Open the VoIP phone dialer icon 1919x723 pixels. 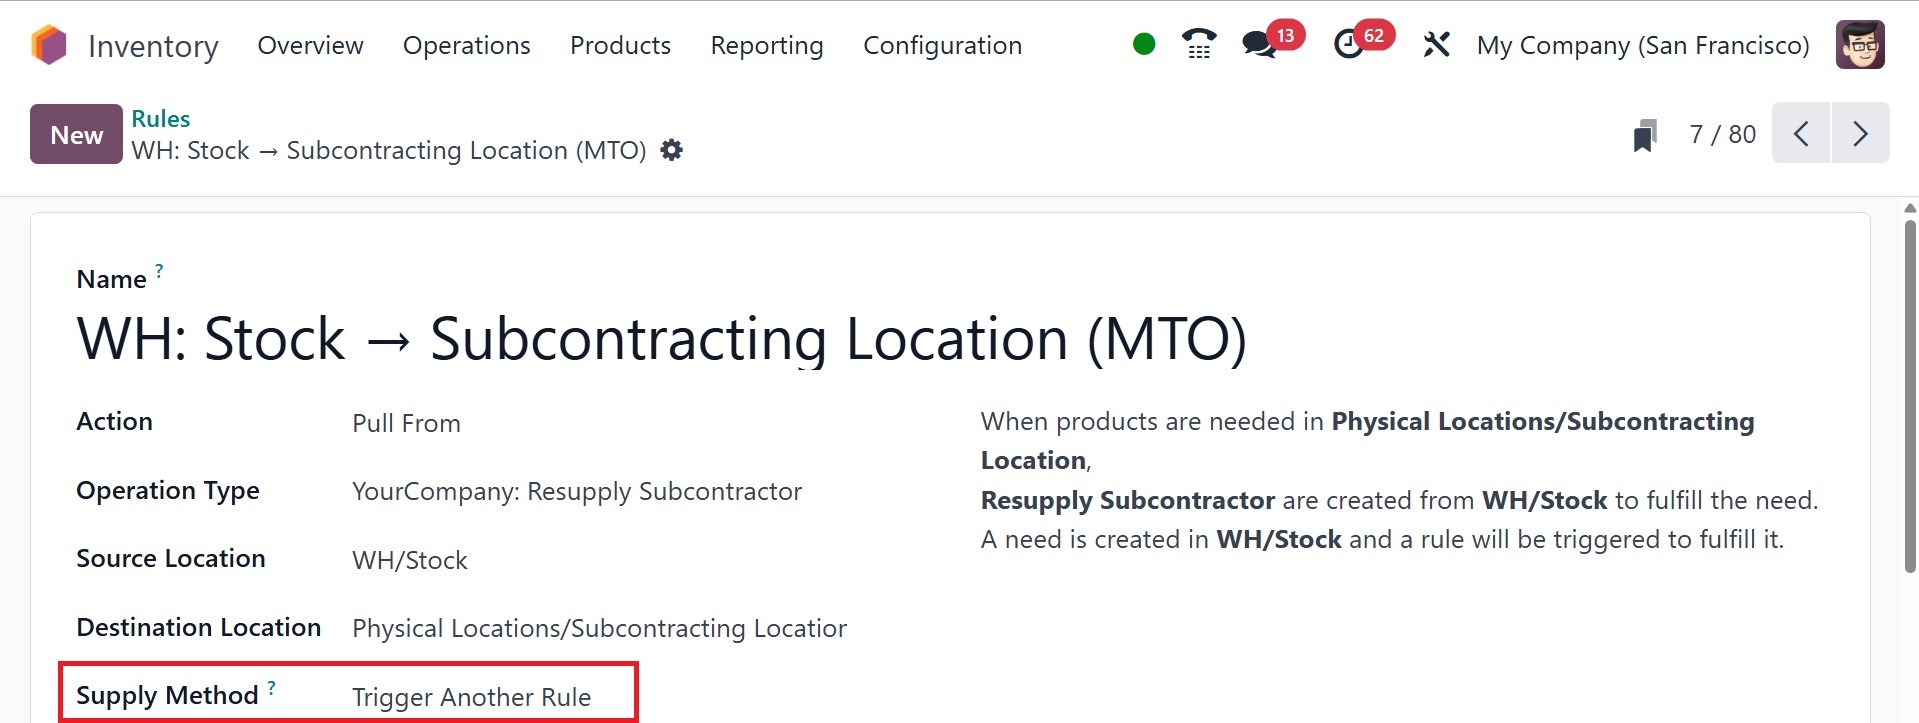[1198, 44]
